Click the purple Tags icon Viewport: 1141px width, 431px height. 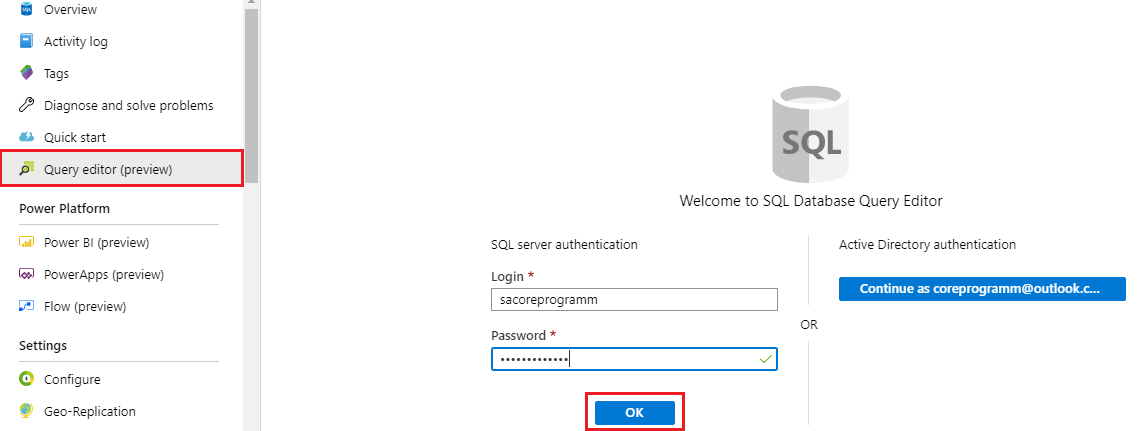pyautogui.click(x=27, y=73)
